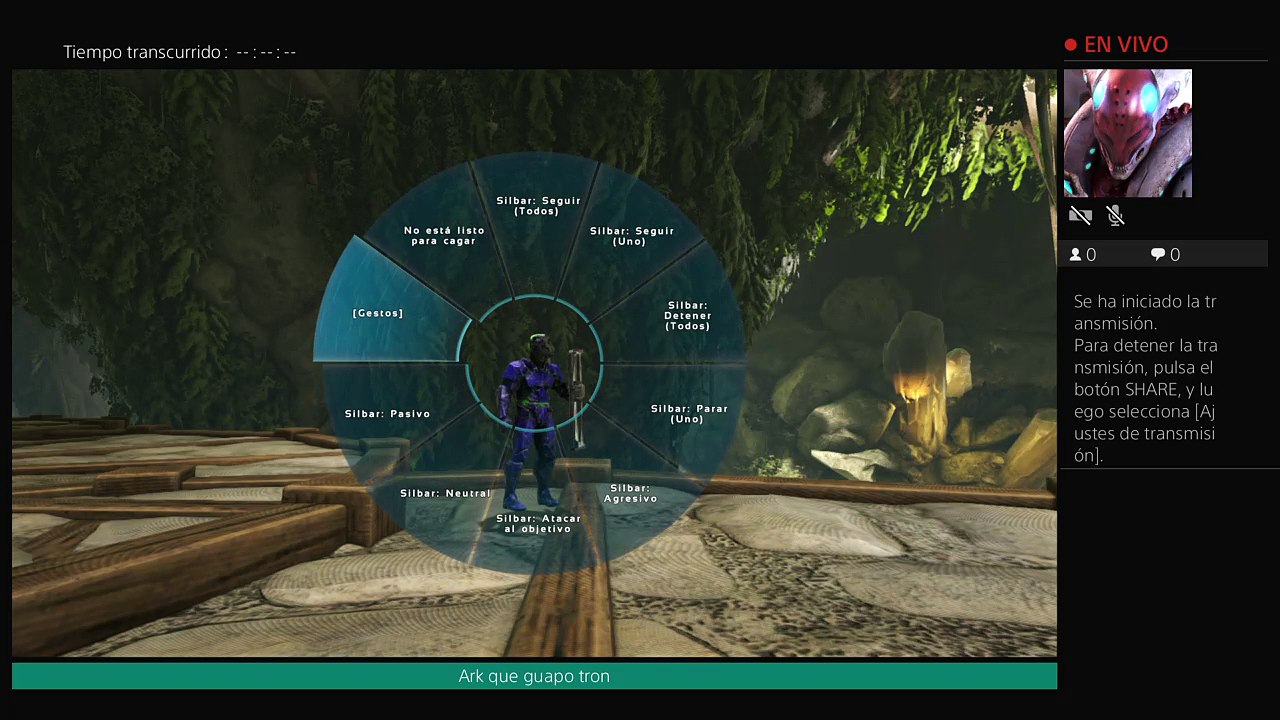
Task: Click the comments count bubble icon
Action: pos(1158,255)
